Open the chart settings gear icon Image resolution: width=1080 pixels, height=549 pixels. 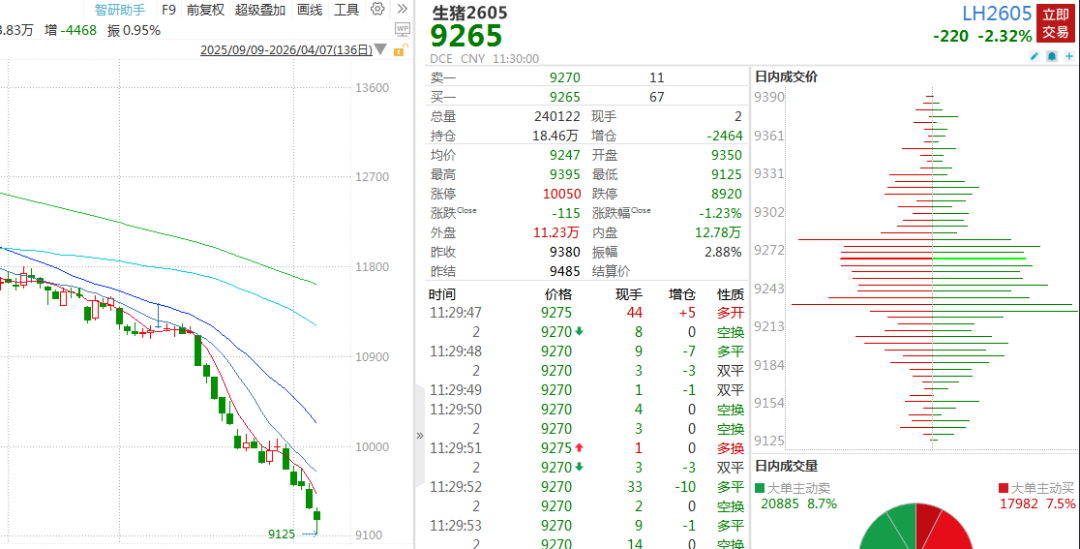pyautogui.click(x=377, y=9)
